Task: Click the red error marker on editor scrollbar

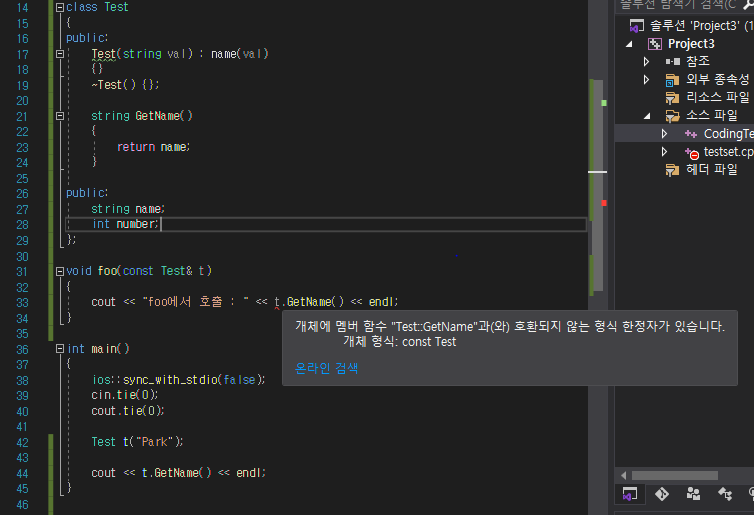Action: pyautogui.click(x=604, y=203)
